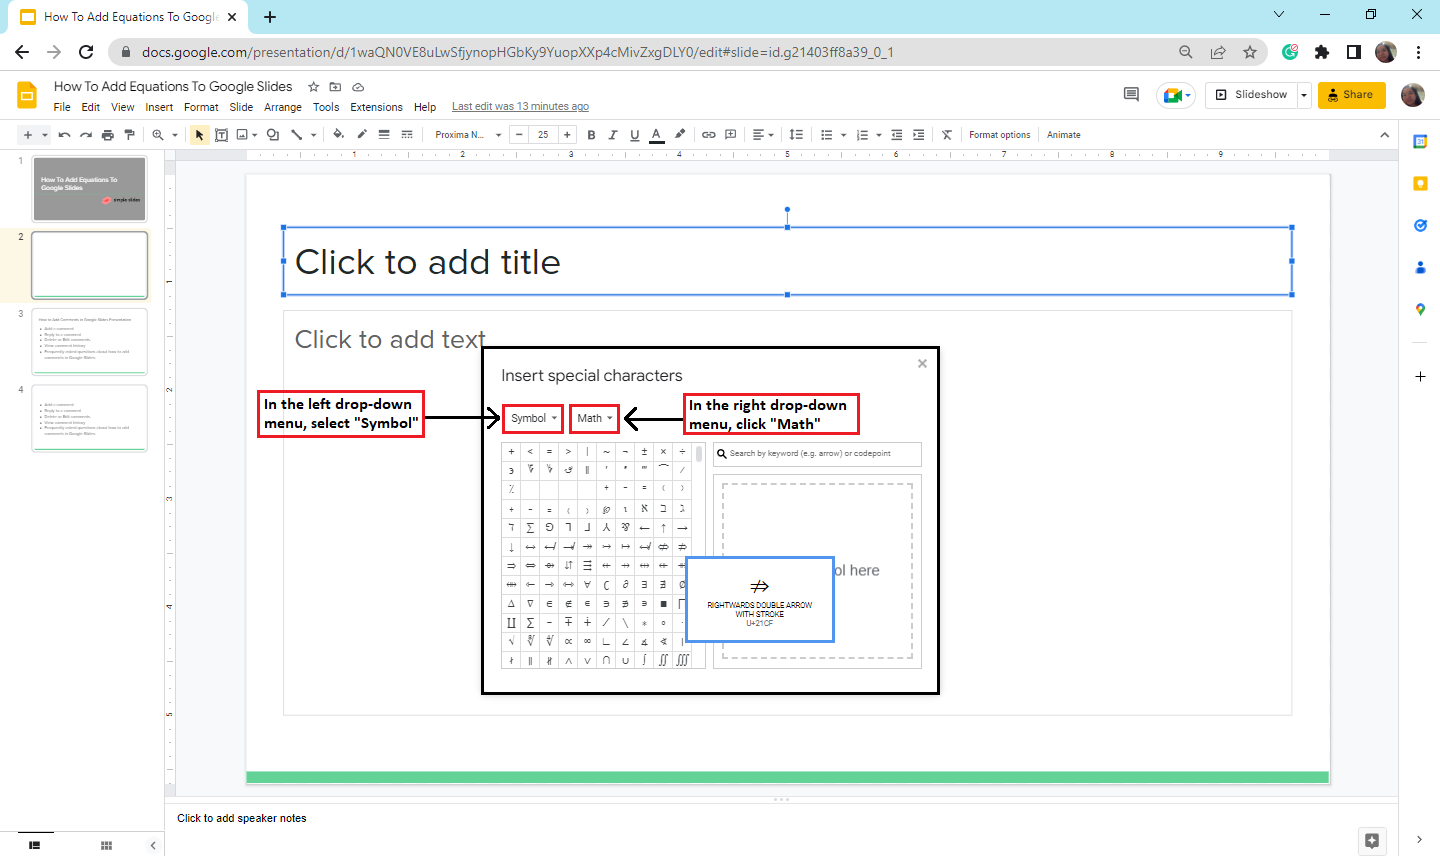Image resolution: width=1440 pixels, height=856 pixels.
Task: Click the Format options button
Action: click(x=999, y=135)
